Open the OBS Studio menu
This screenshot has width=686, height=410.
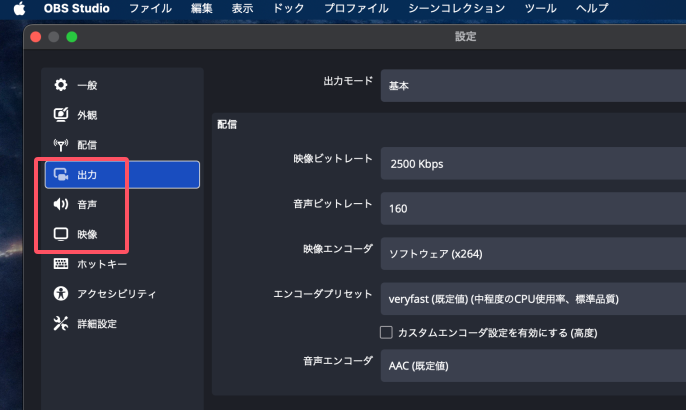77,8
